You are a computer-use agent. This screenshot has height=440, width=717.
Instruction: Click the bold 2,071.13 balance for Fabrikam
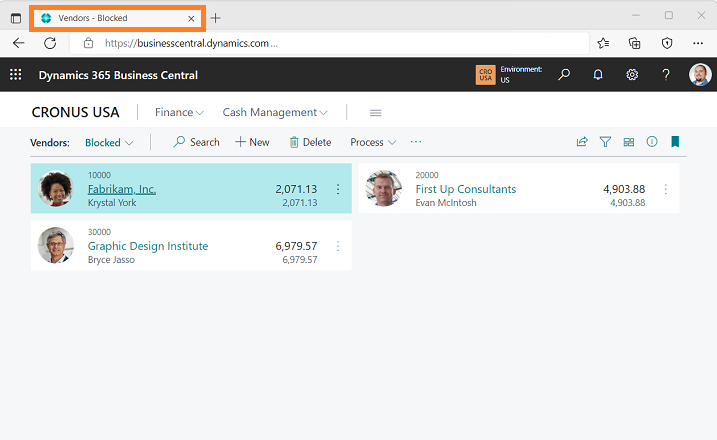point(296,189)
